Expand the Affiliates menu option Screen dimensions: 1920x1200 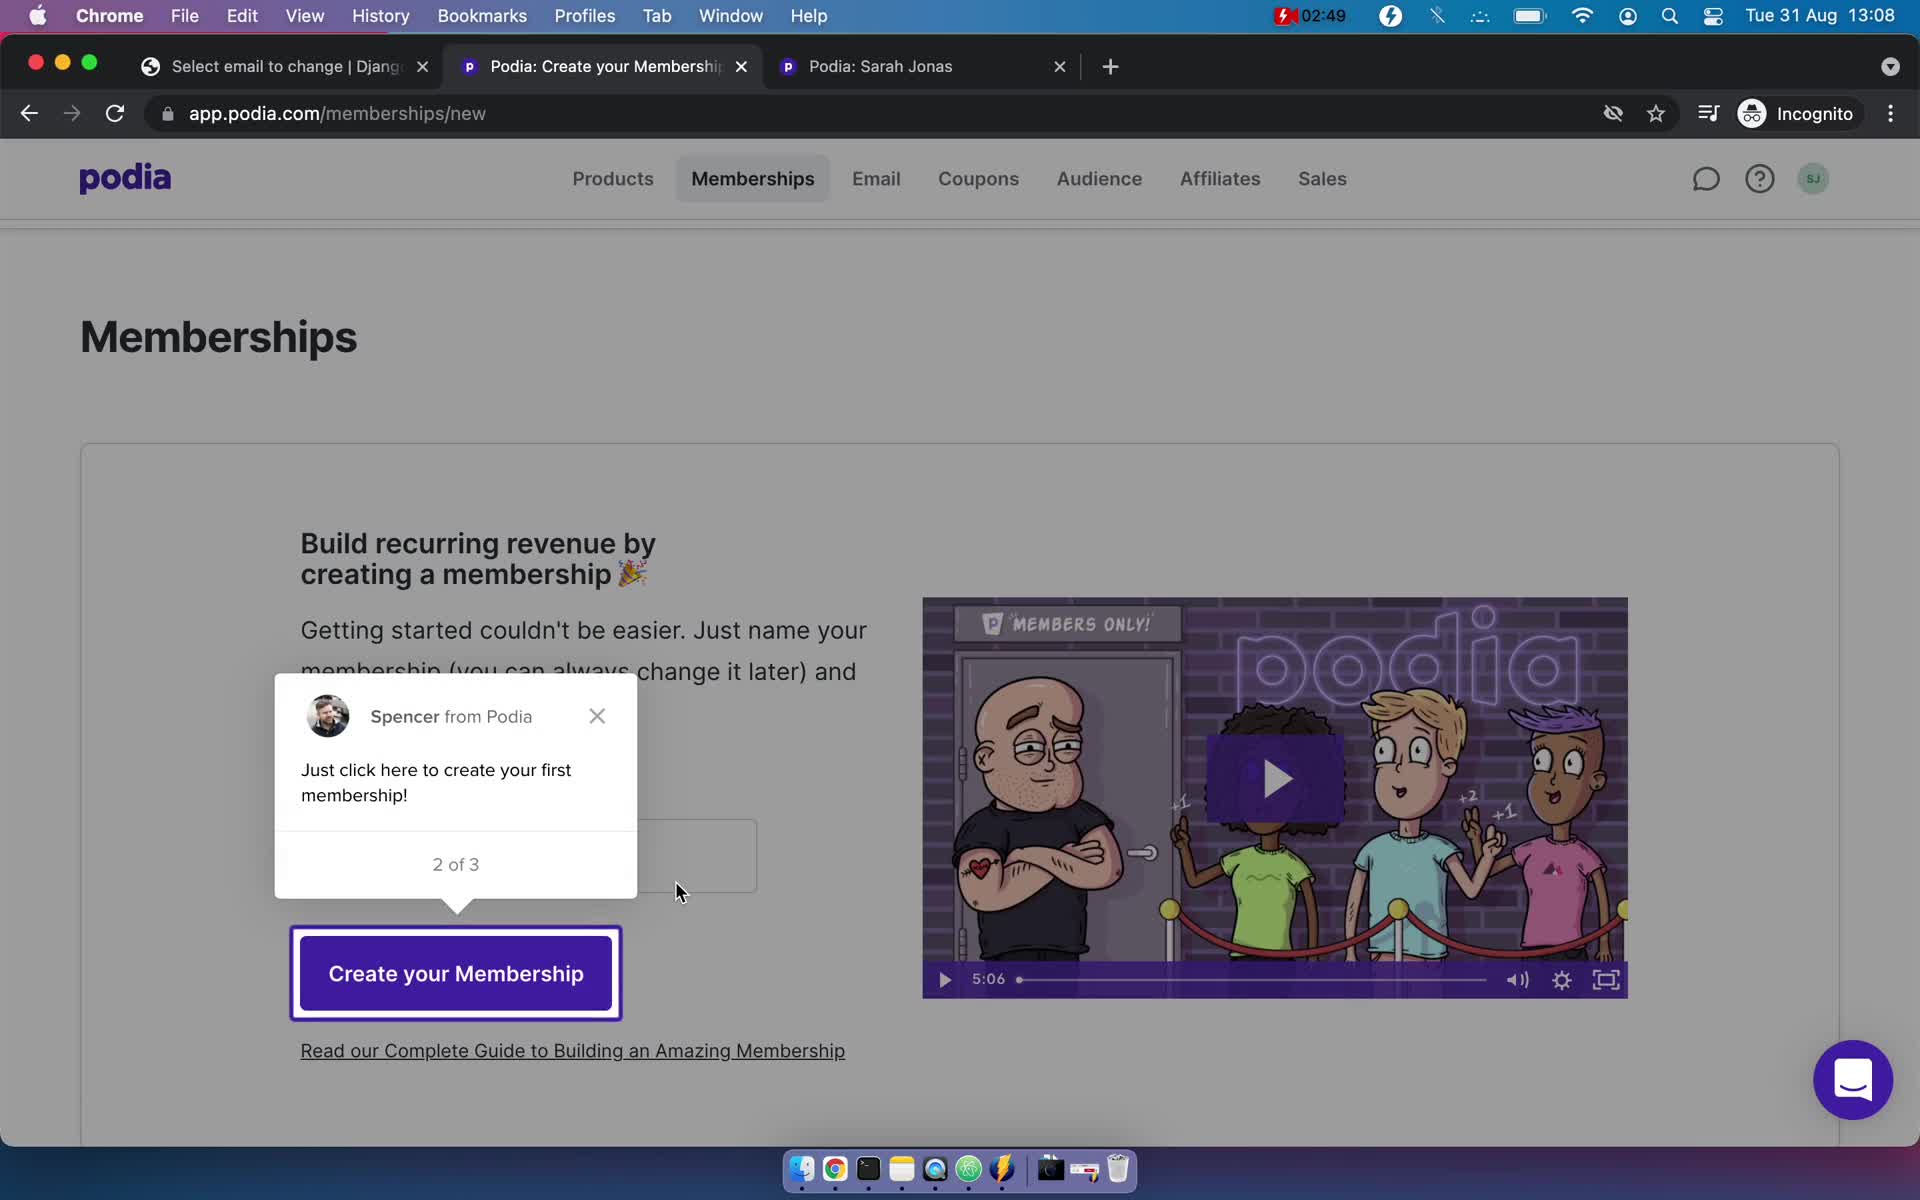coord(1219,178)
